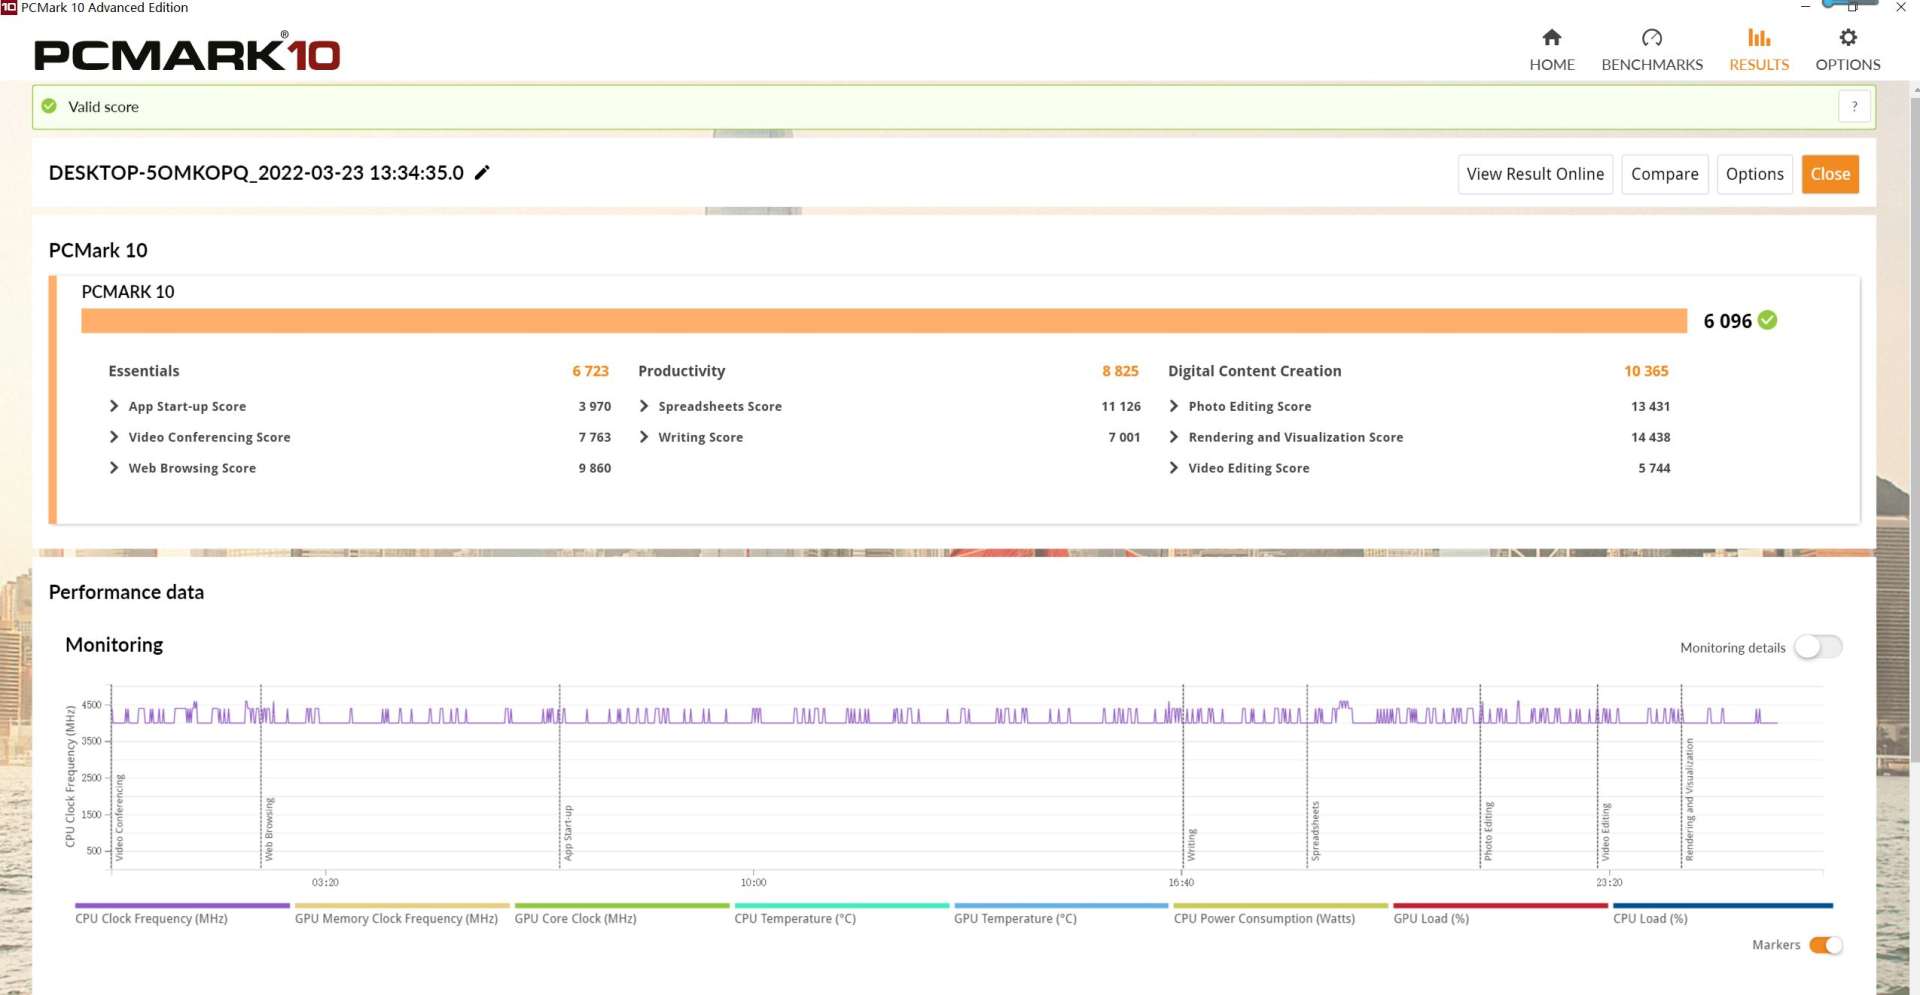Screen dimensions: 1920x995
Task: Click Digital Content Creation score 10 365
Action: [1646, 371]
